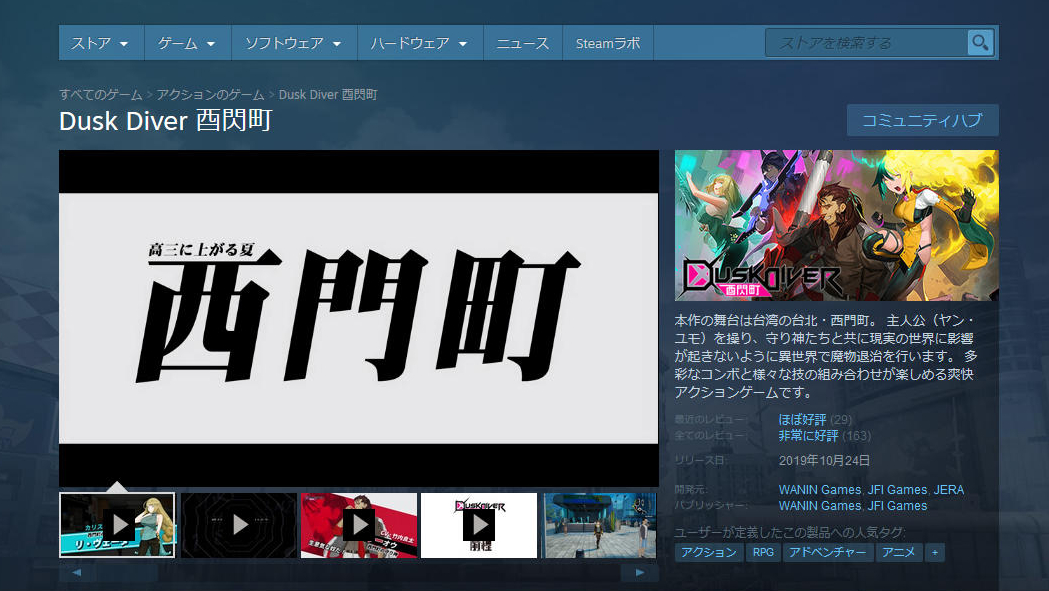Viewport: 1049px width, 591px height.
Task: Click the left arrow of thumbnail strip
Action: (x=76, y=572)
